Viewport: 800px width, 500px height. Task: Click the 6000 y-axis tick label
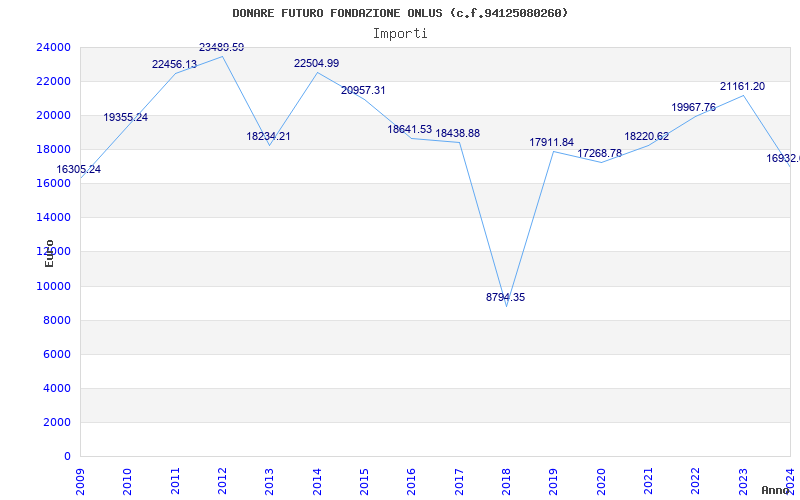click(57, 355)
